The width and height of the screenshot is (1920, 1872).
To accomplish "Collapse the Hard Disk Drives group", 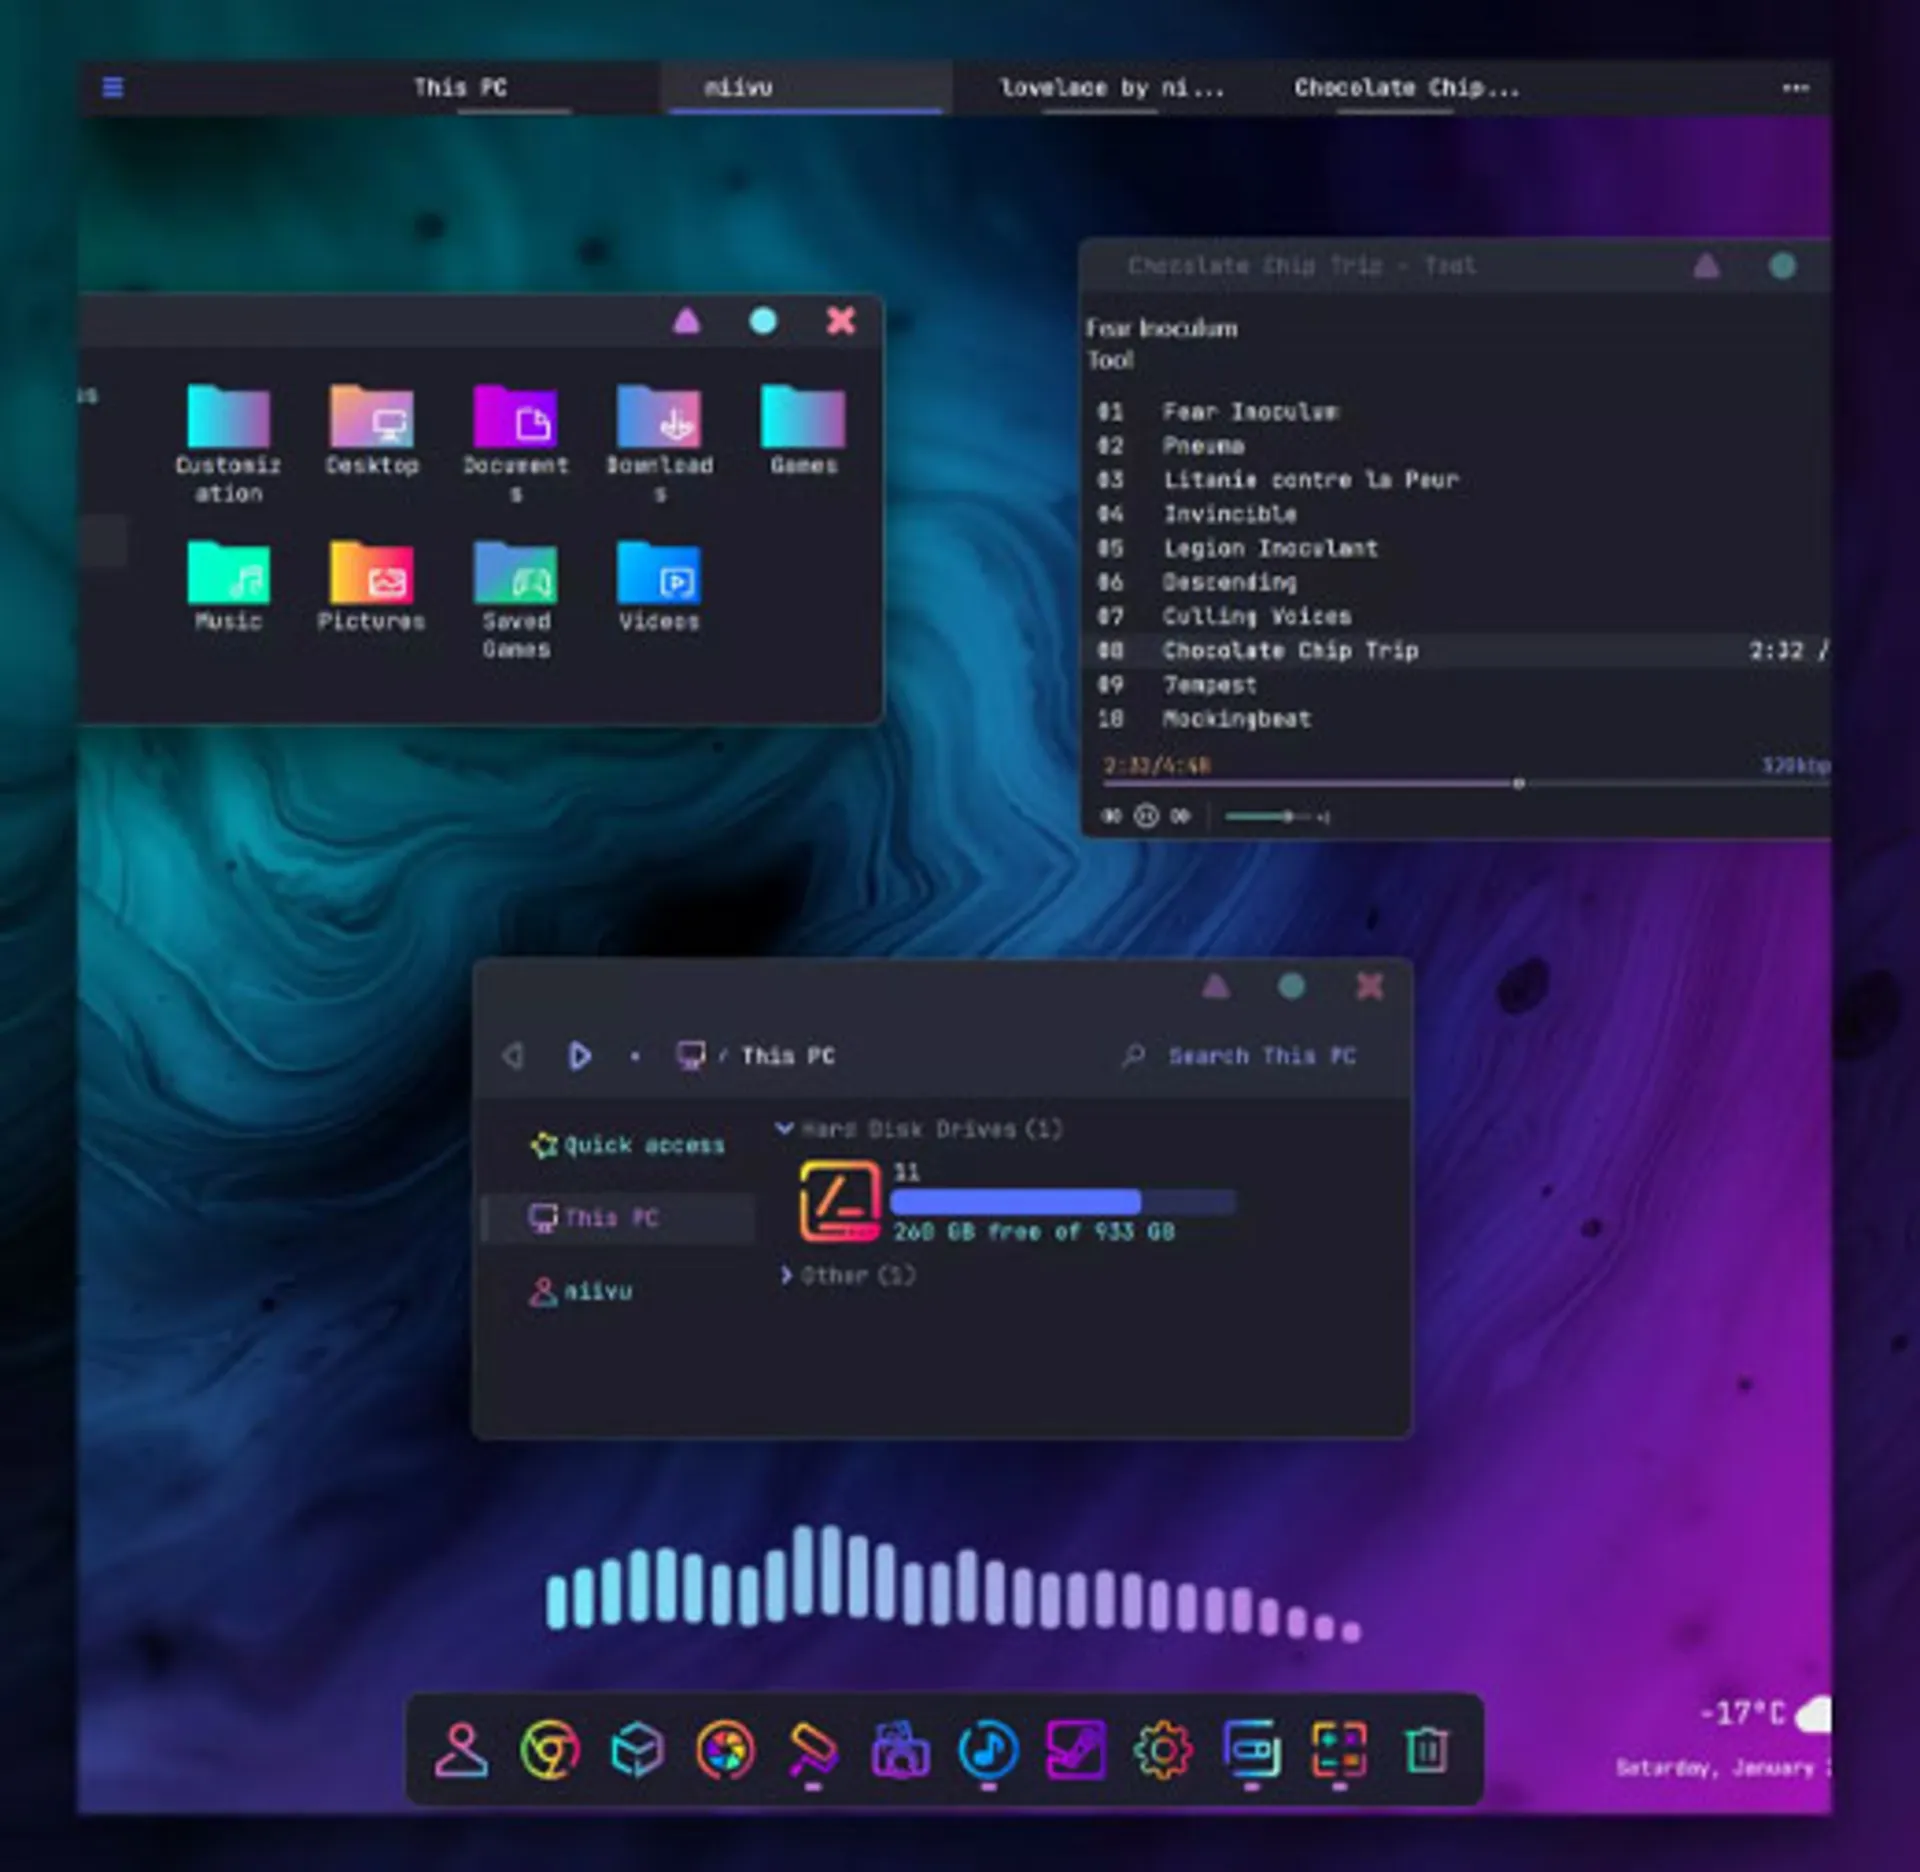I will tap(785, 1129).
